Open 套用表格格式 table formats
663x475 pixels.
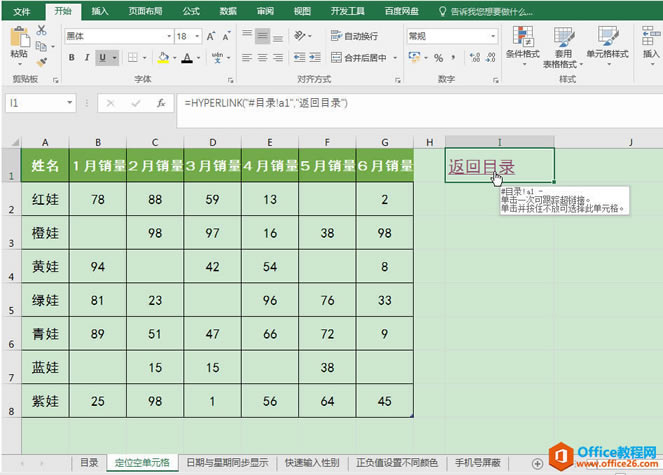tap(563, 47)
